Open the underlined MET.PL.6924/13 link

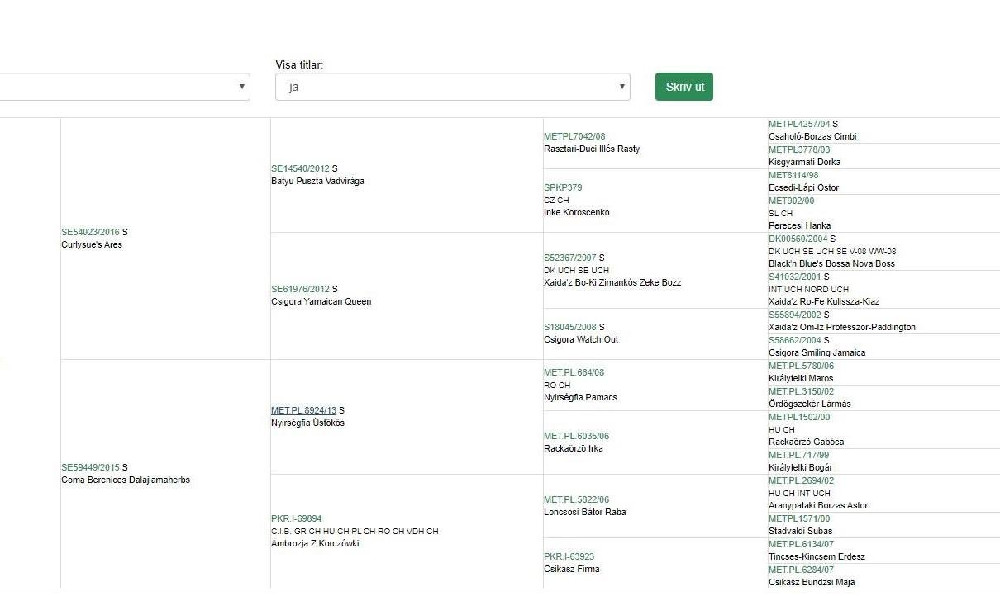point(304,411)
